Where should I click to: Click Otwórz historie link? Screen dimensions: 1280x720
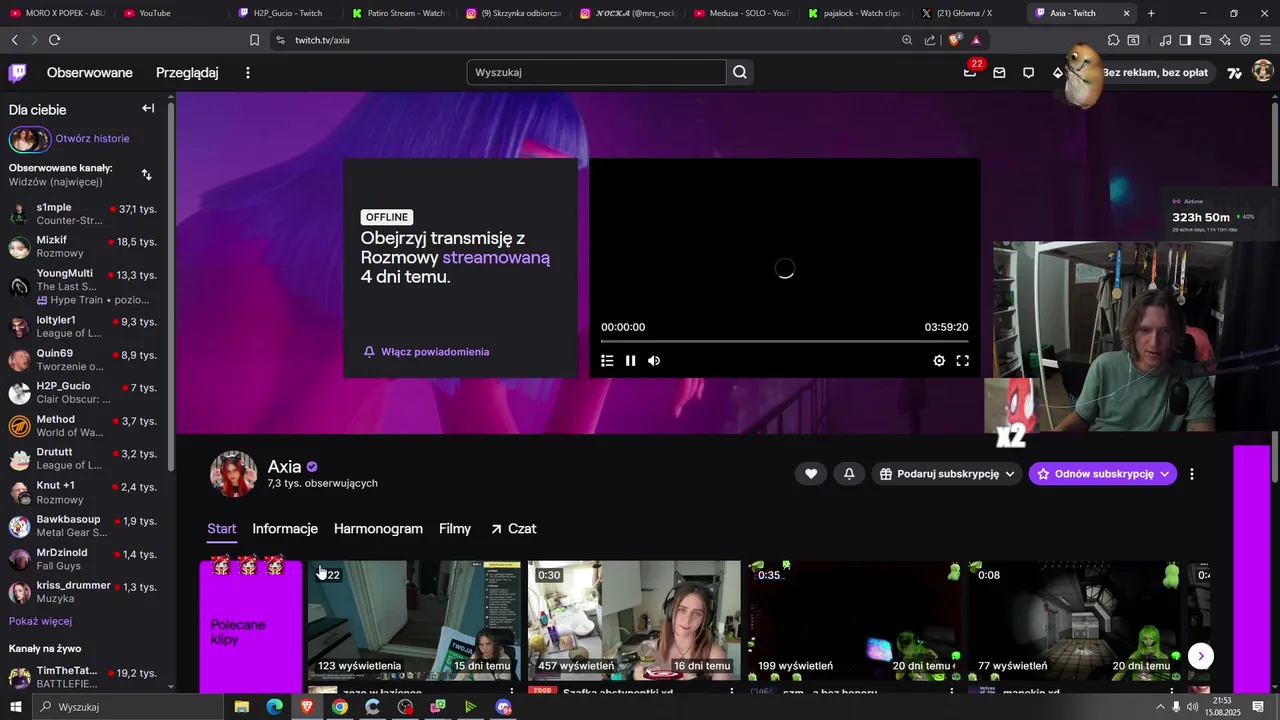click(92, 139)
